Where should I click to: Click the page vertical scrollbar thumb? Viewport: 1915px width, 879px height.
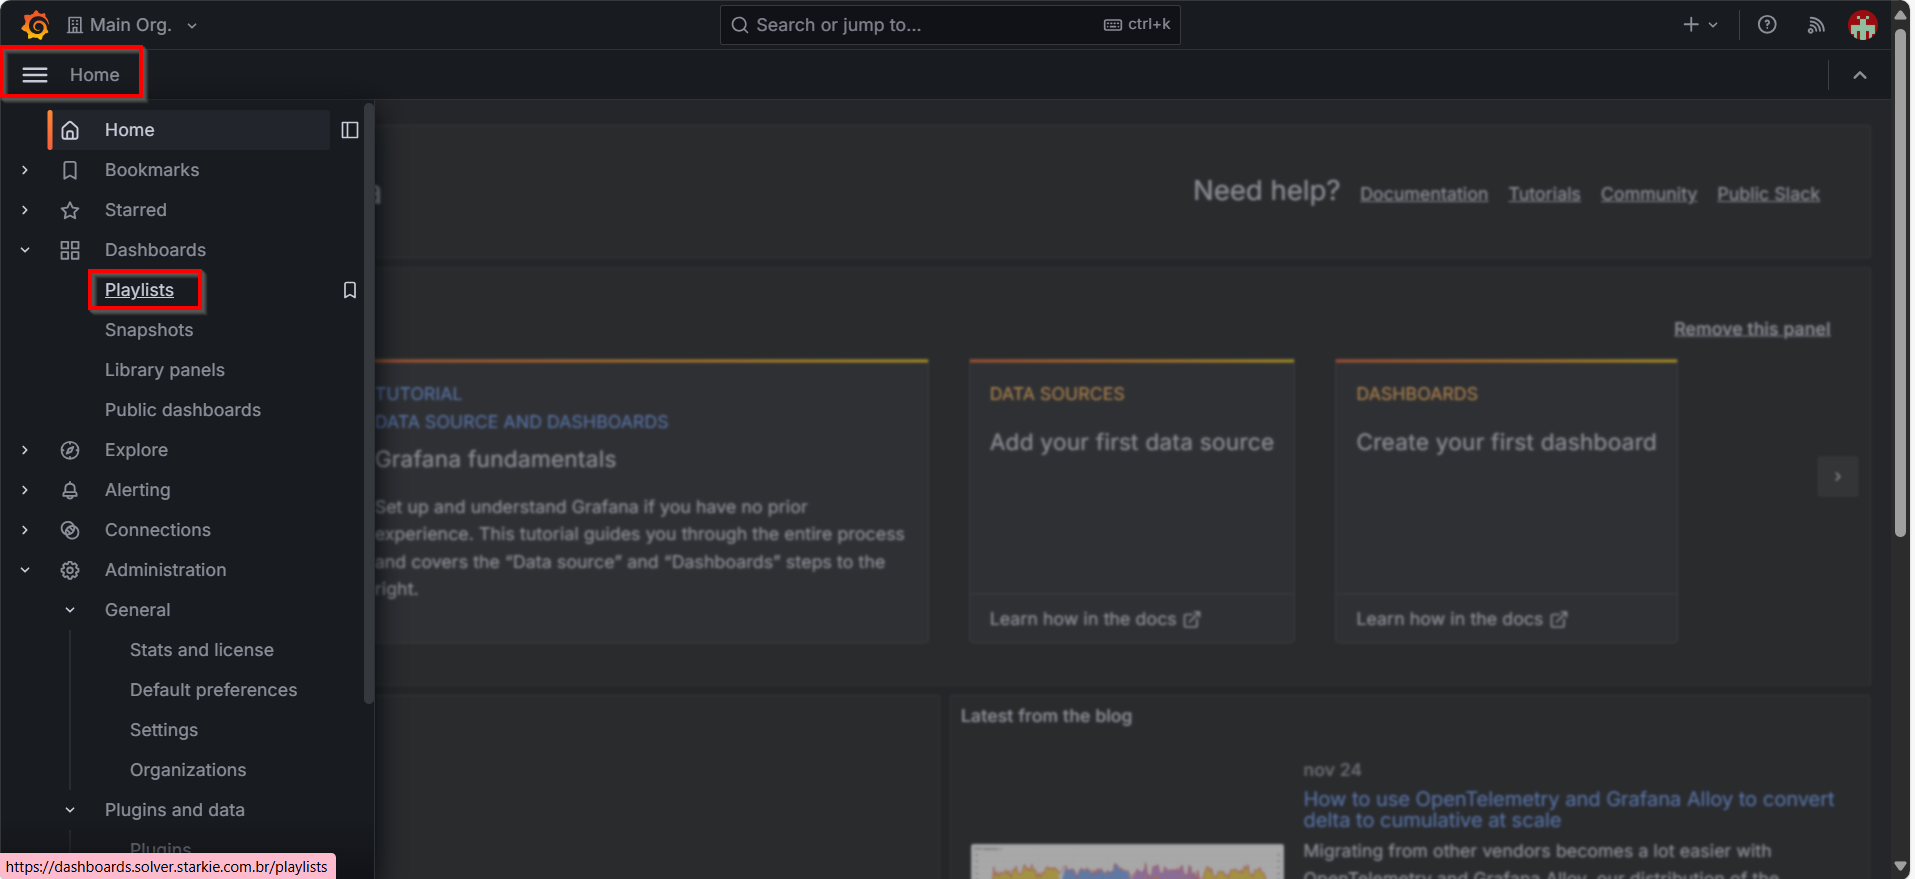point(1901,285)
